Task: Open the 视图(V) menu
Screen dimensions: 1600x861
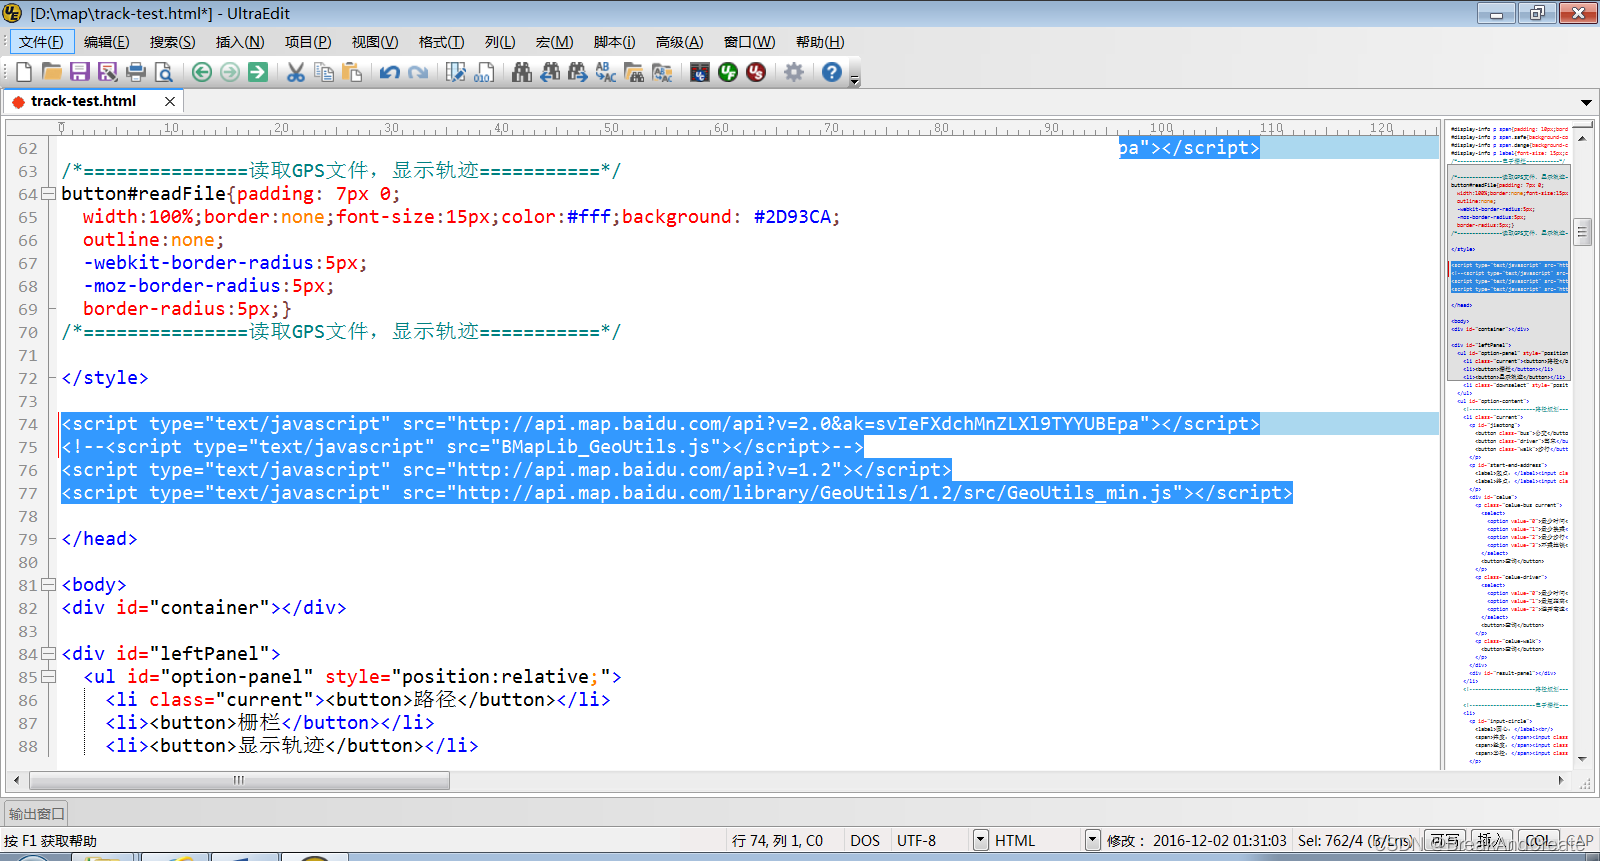Action: point(375,42)
